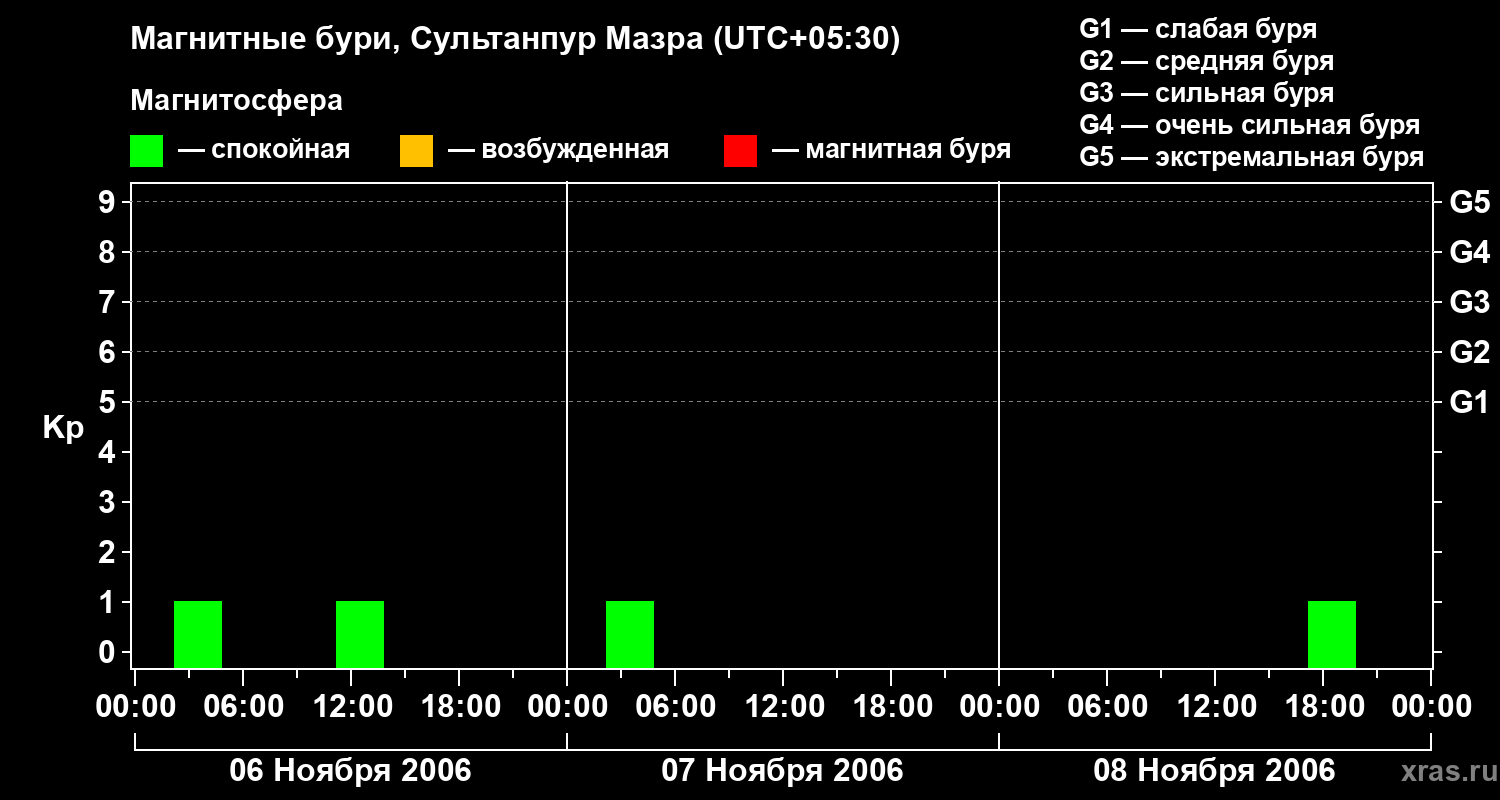Click the 'G3 — сильная буря' legend line
Image resolution: width=1500 pixels, height=800 pixels.
coord(1207,93)
